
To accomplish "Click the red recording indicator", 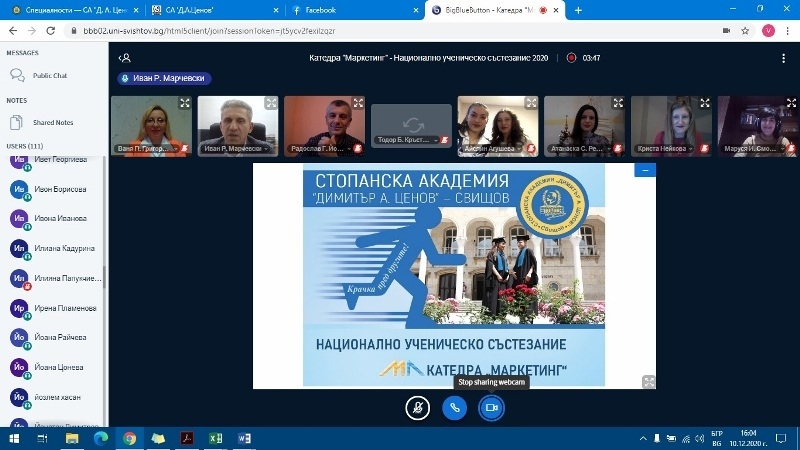I will click(571, 58).
